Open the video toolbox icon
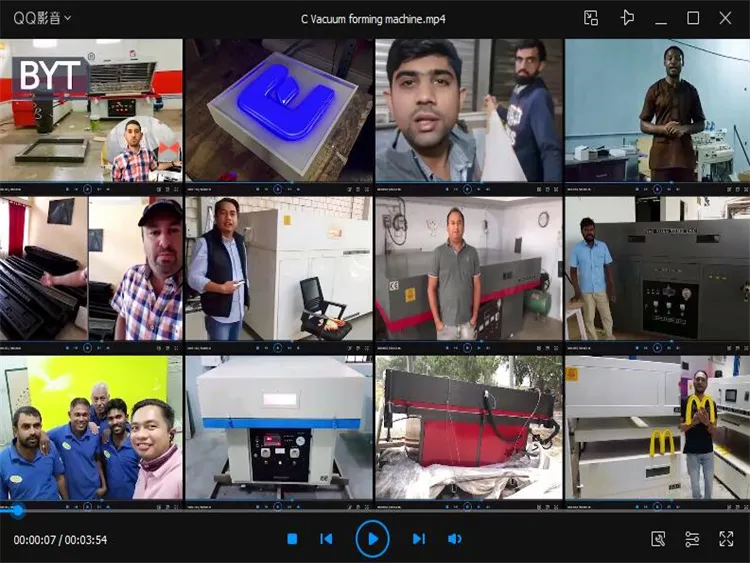This screenshot has width=750, height=563. [658, 539]
